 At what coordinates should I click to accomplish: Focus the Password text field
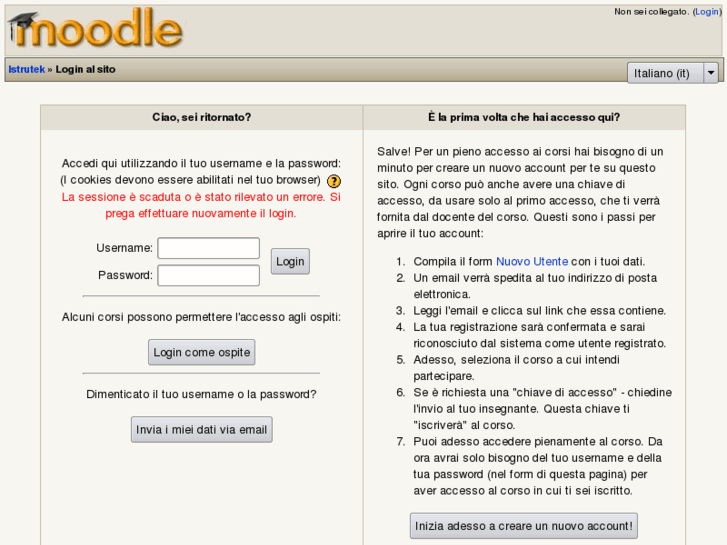click(209, 275)
